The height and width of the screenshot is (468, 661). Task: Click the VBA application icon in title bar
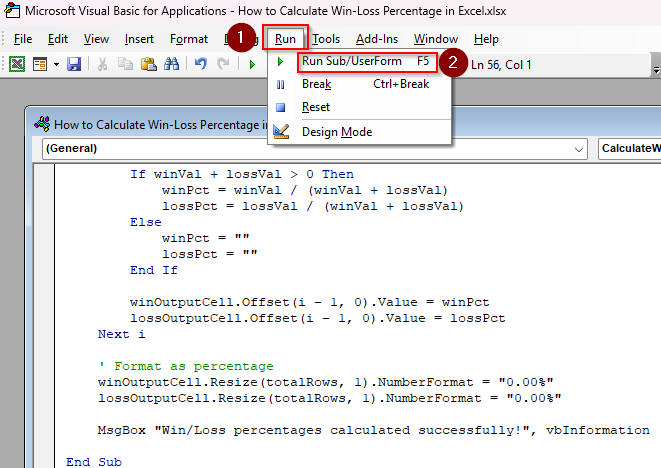(12, 11)
